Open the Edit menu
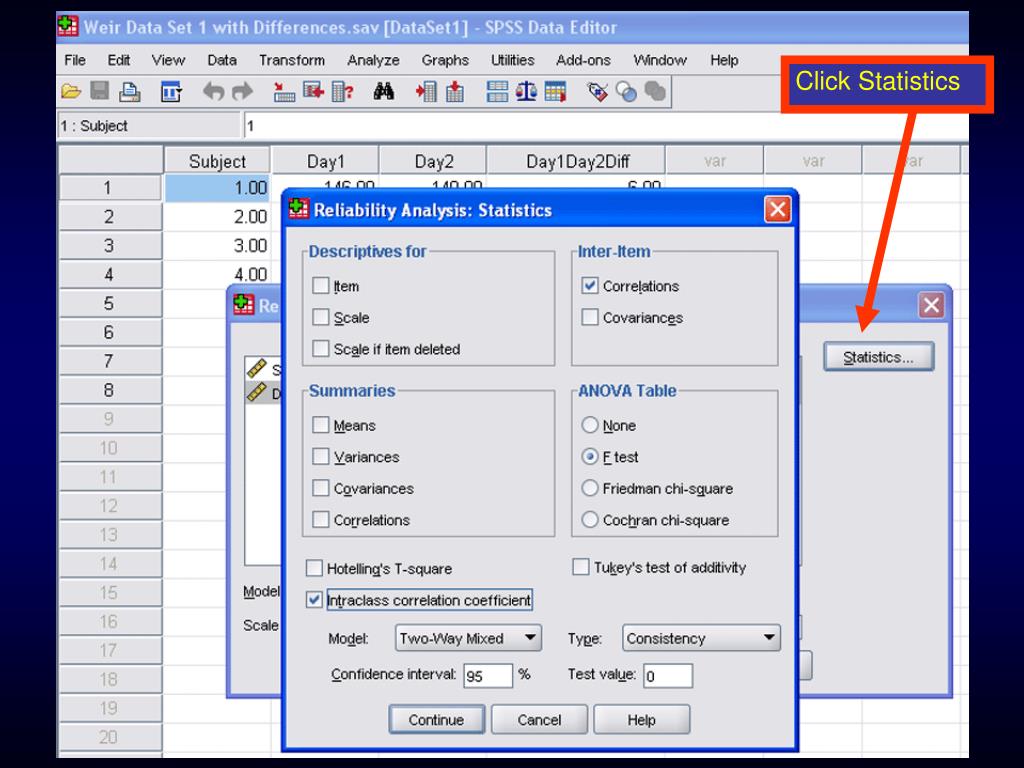Screen dimensions: 1024x768 click(x=119, y=60)
